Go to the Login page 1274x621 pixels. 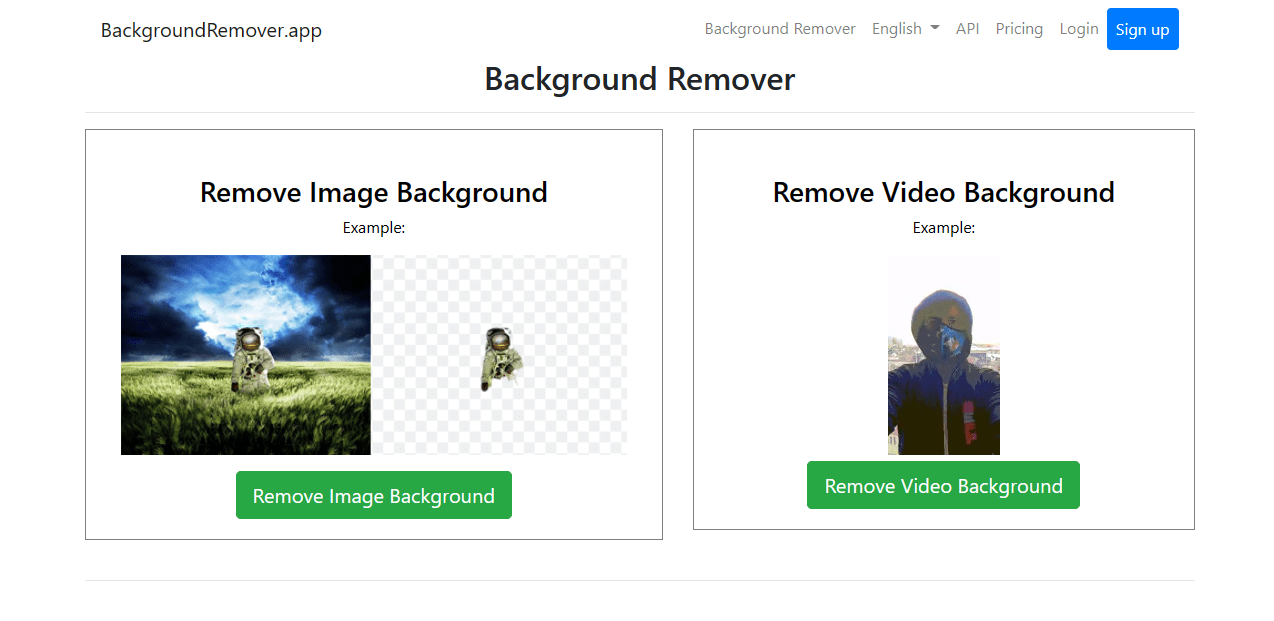coord(1078,29)
